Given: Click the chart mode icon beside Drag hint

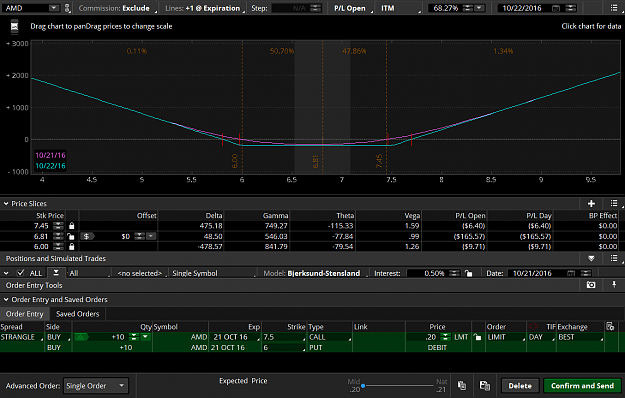Looking at the screenshot, I should click(x=14, y=27).
